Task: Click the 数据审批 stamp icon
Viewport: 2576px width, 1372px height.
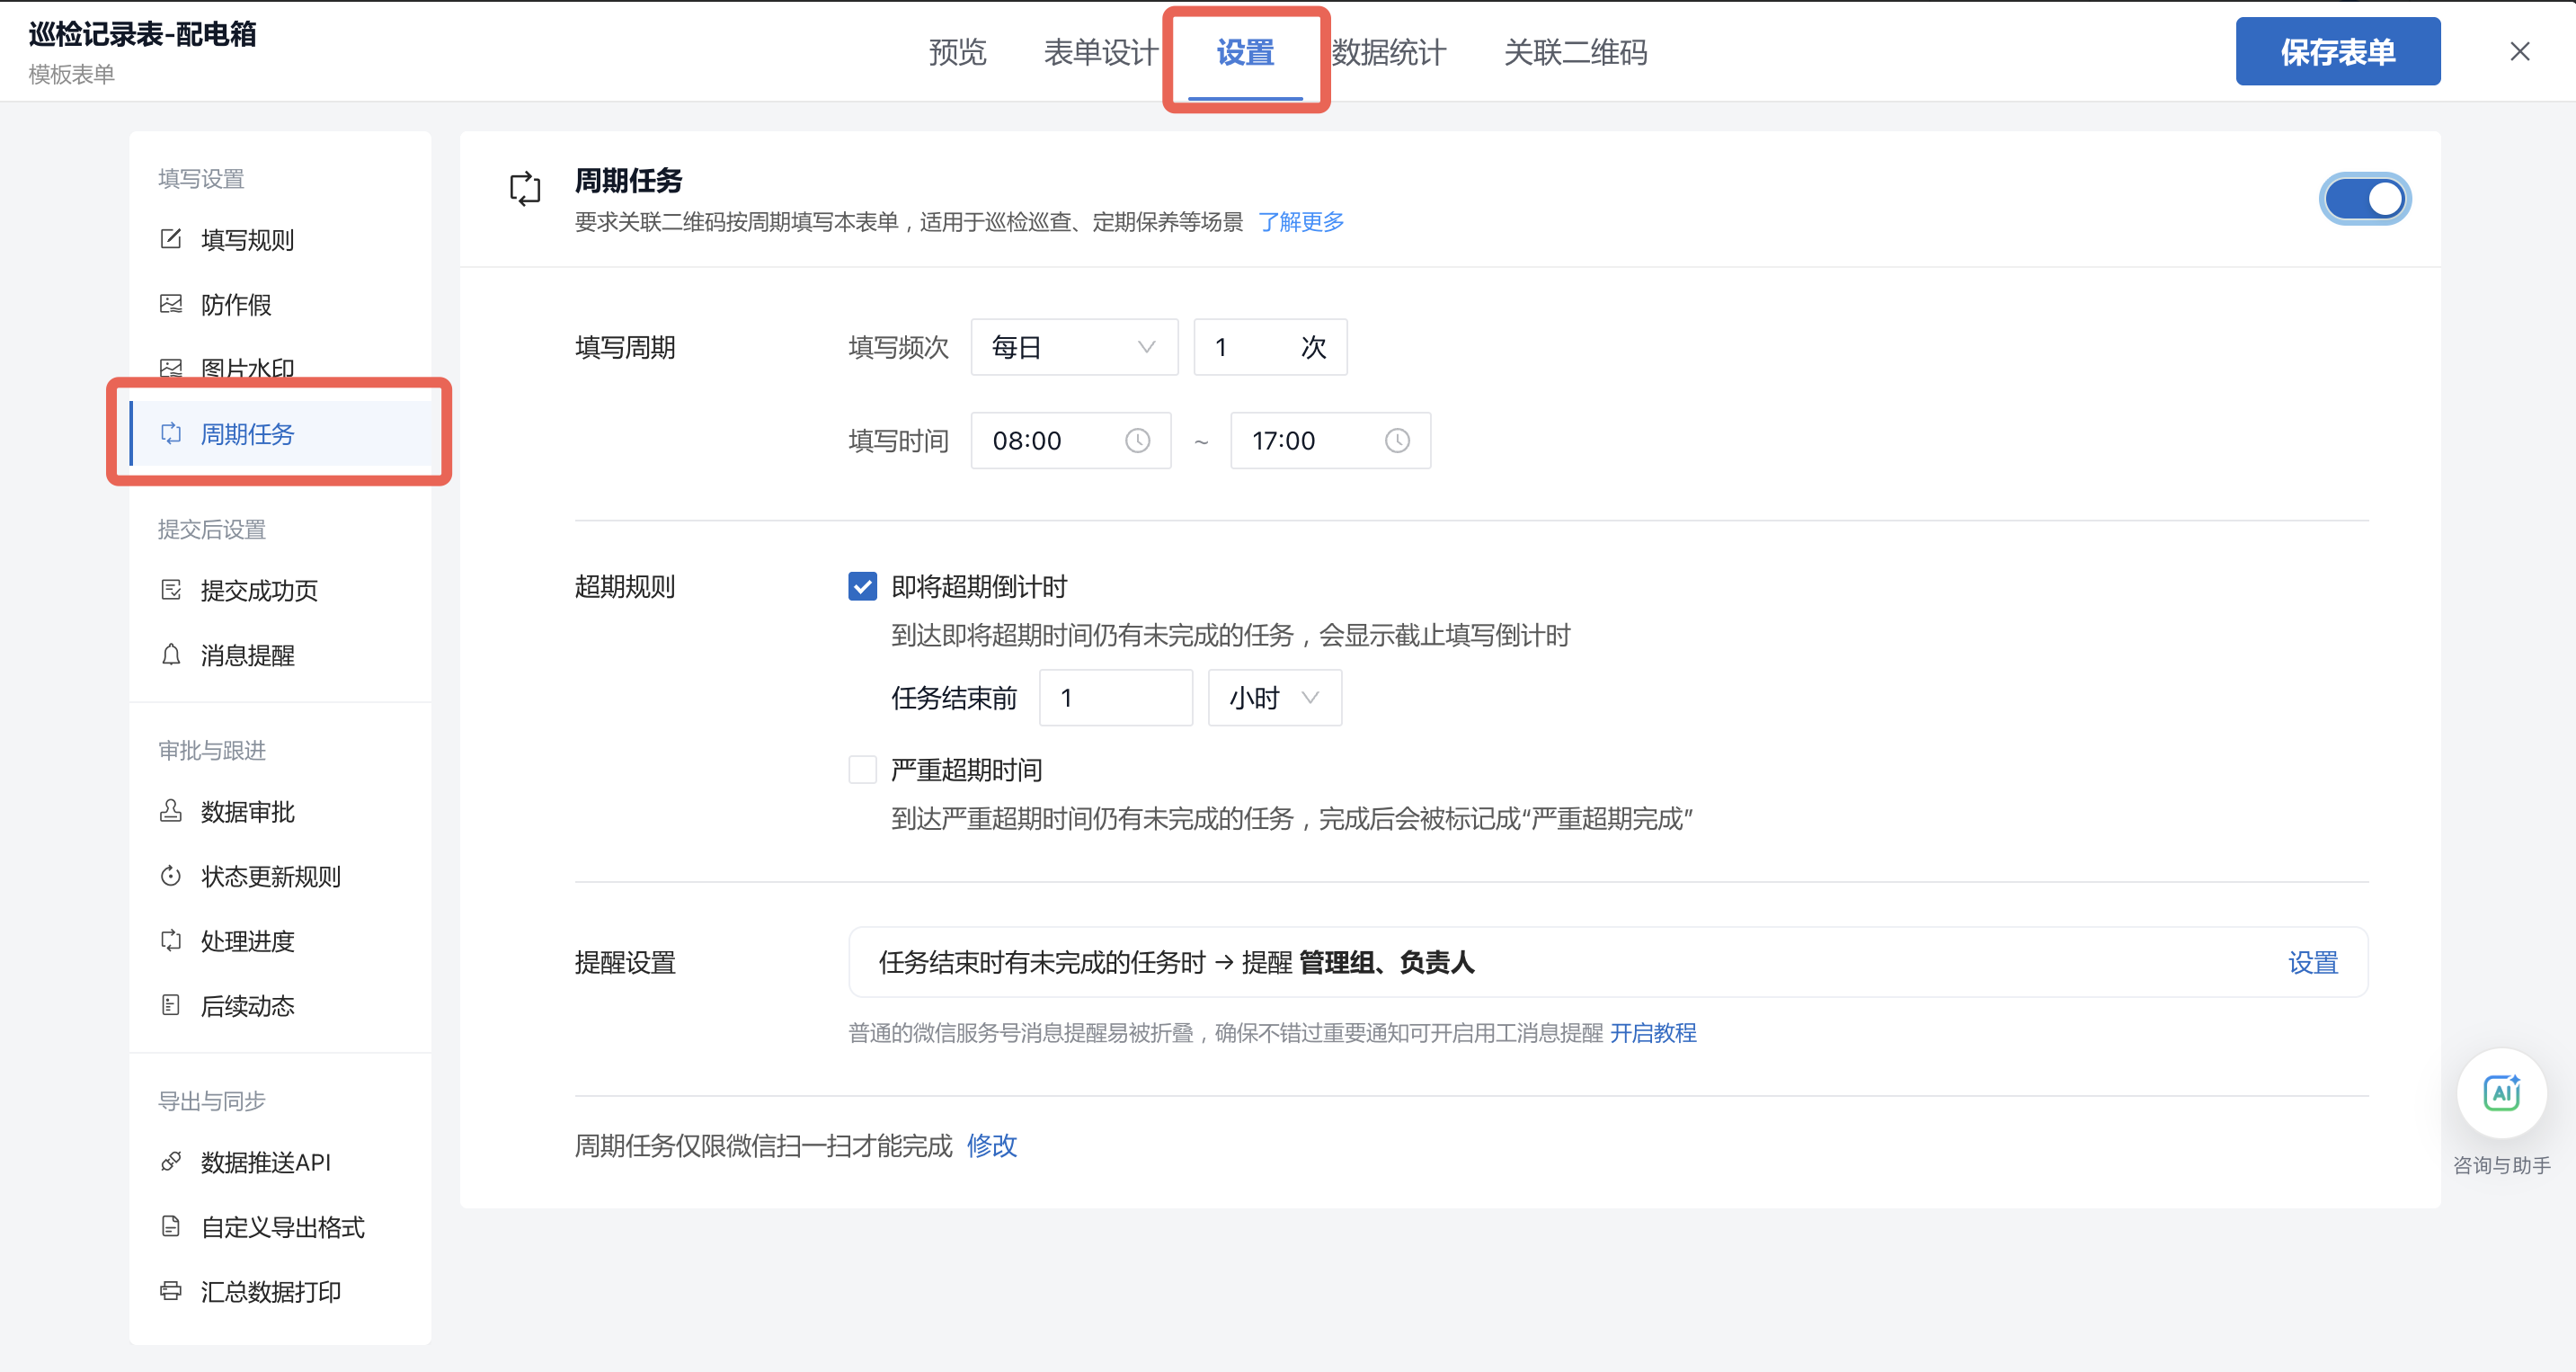Action: pos(171,811)
